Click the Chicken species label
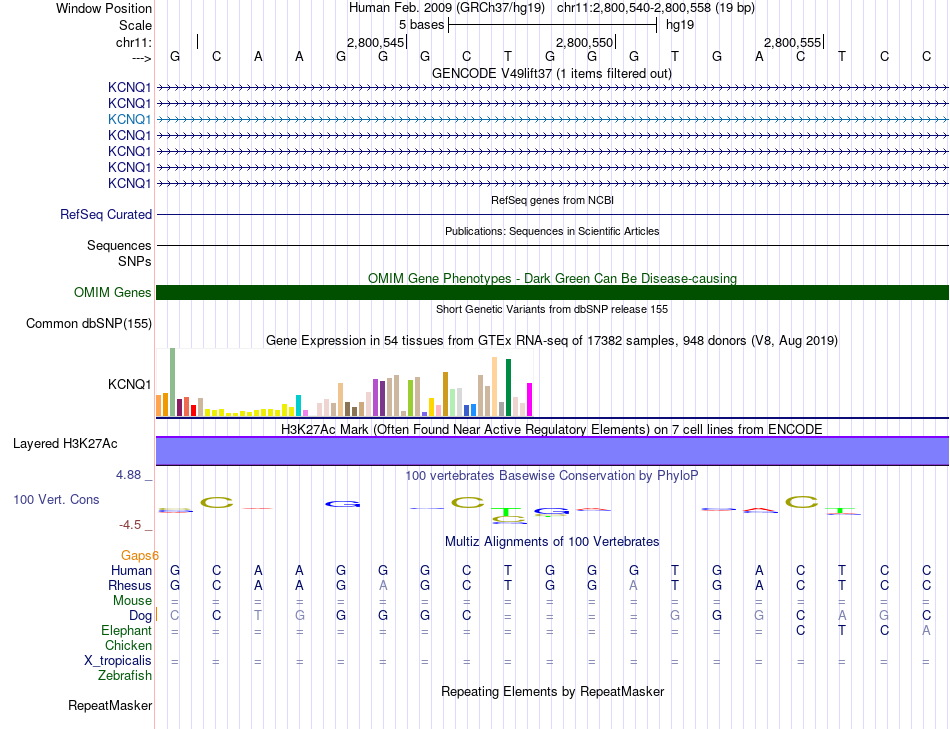 tap(128, 646)
